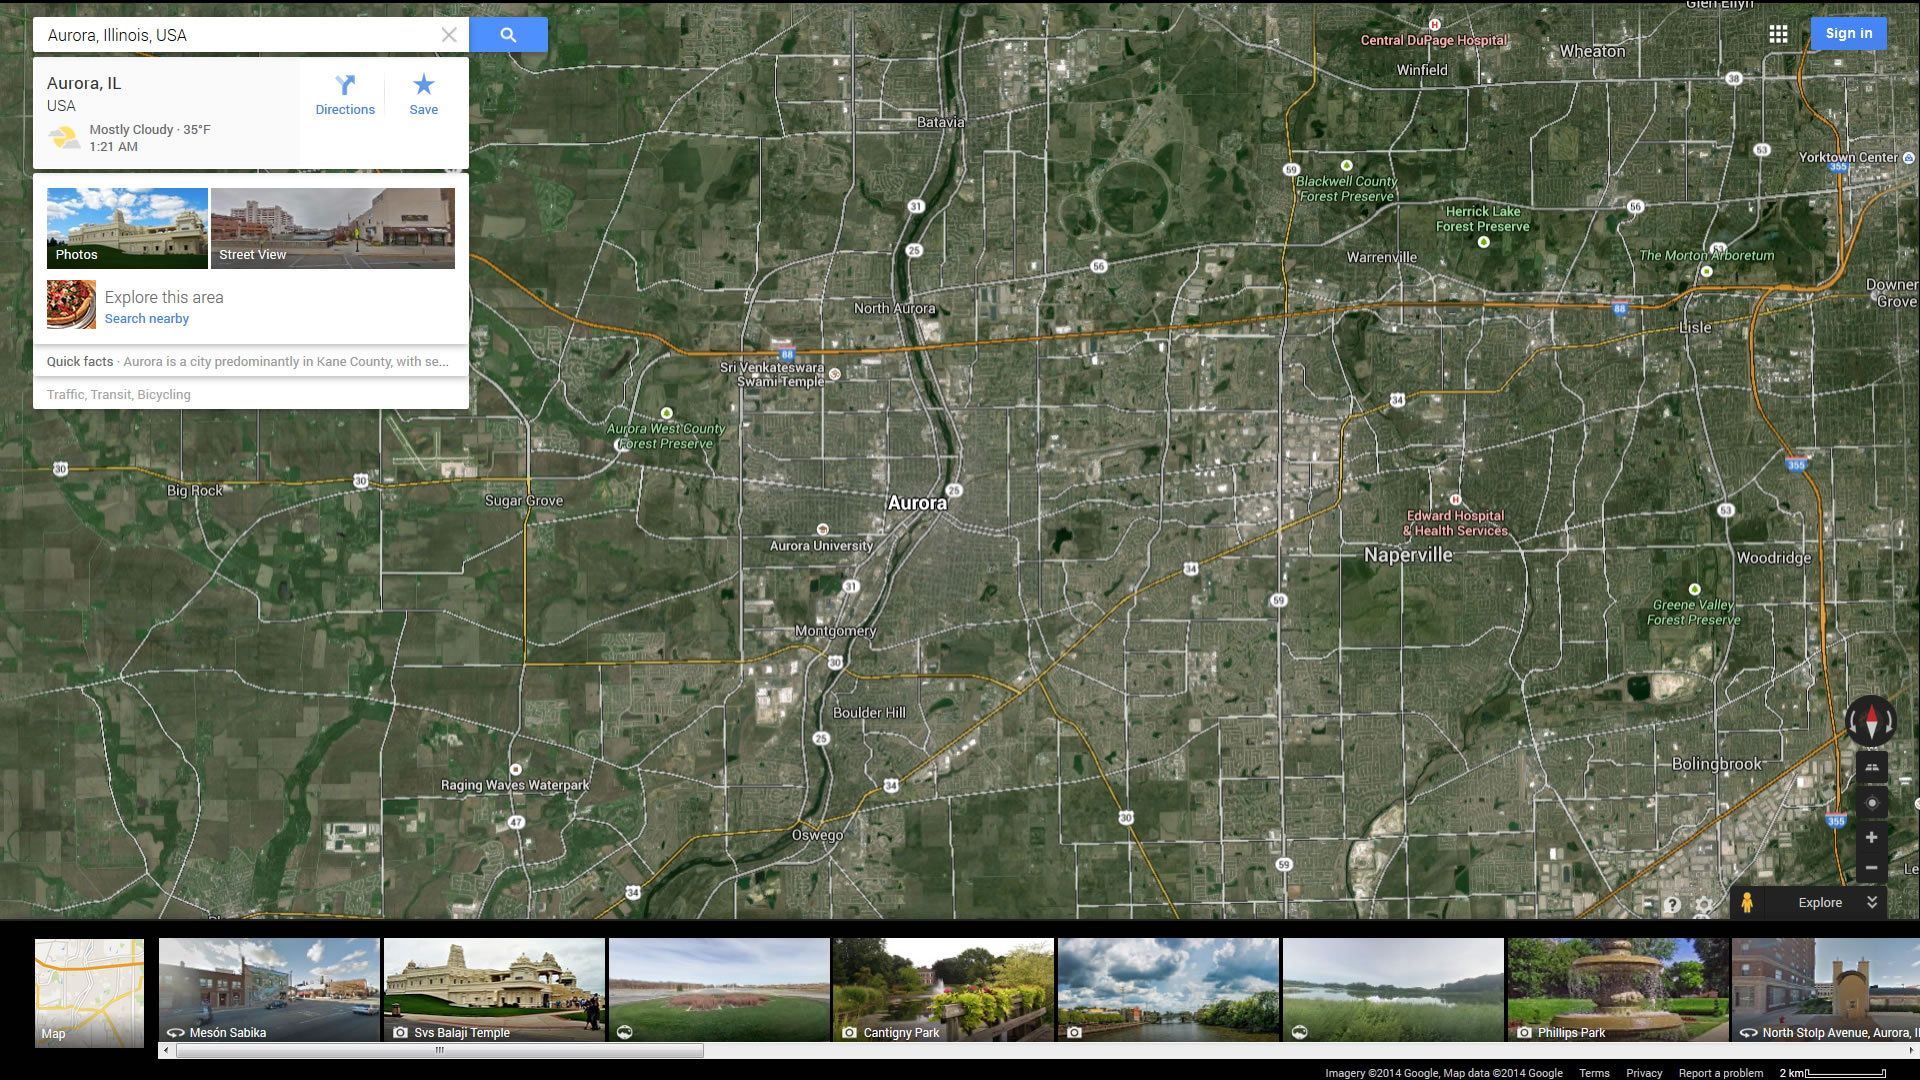1920x1080 pixels.
Task: Click the horizontal carousel scrollbar
Action: click(440, 1050)
